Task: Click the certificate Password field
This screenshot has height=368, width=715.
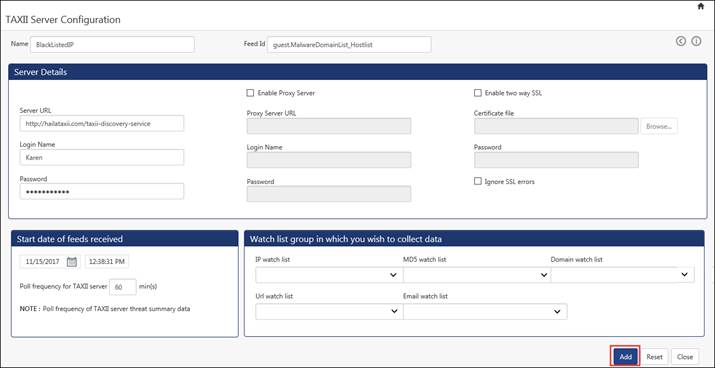Action: click(x=556, y=160)
